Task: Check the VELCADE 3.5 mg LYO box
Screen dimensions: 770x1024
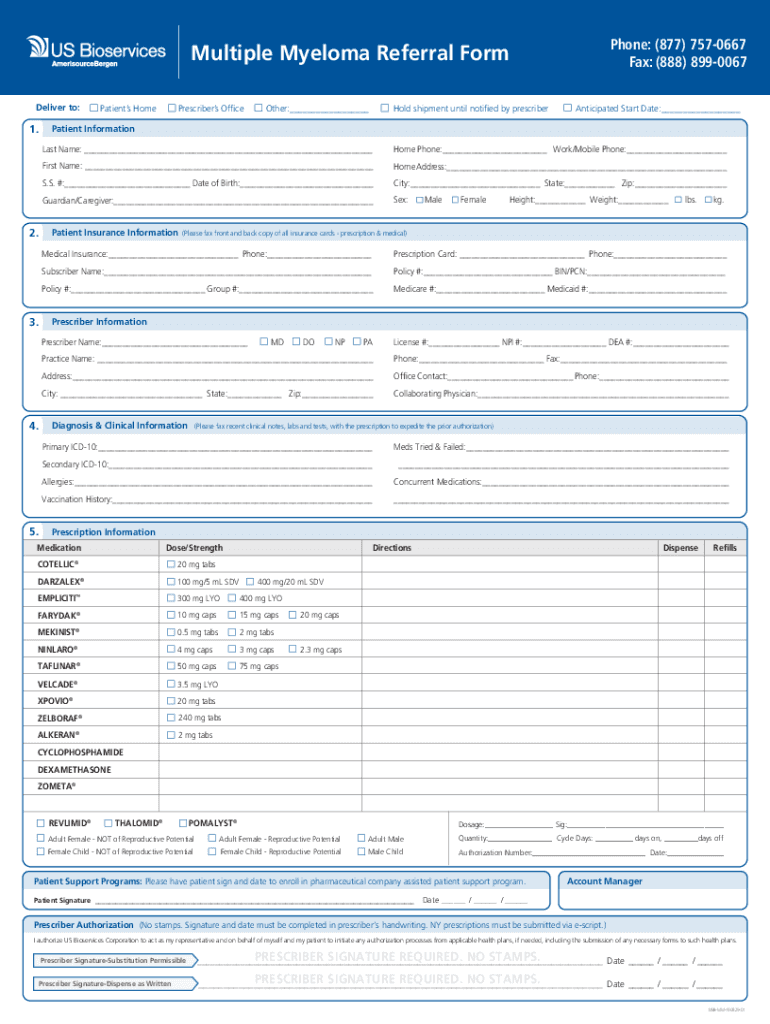Action: point(170,684)
